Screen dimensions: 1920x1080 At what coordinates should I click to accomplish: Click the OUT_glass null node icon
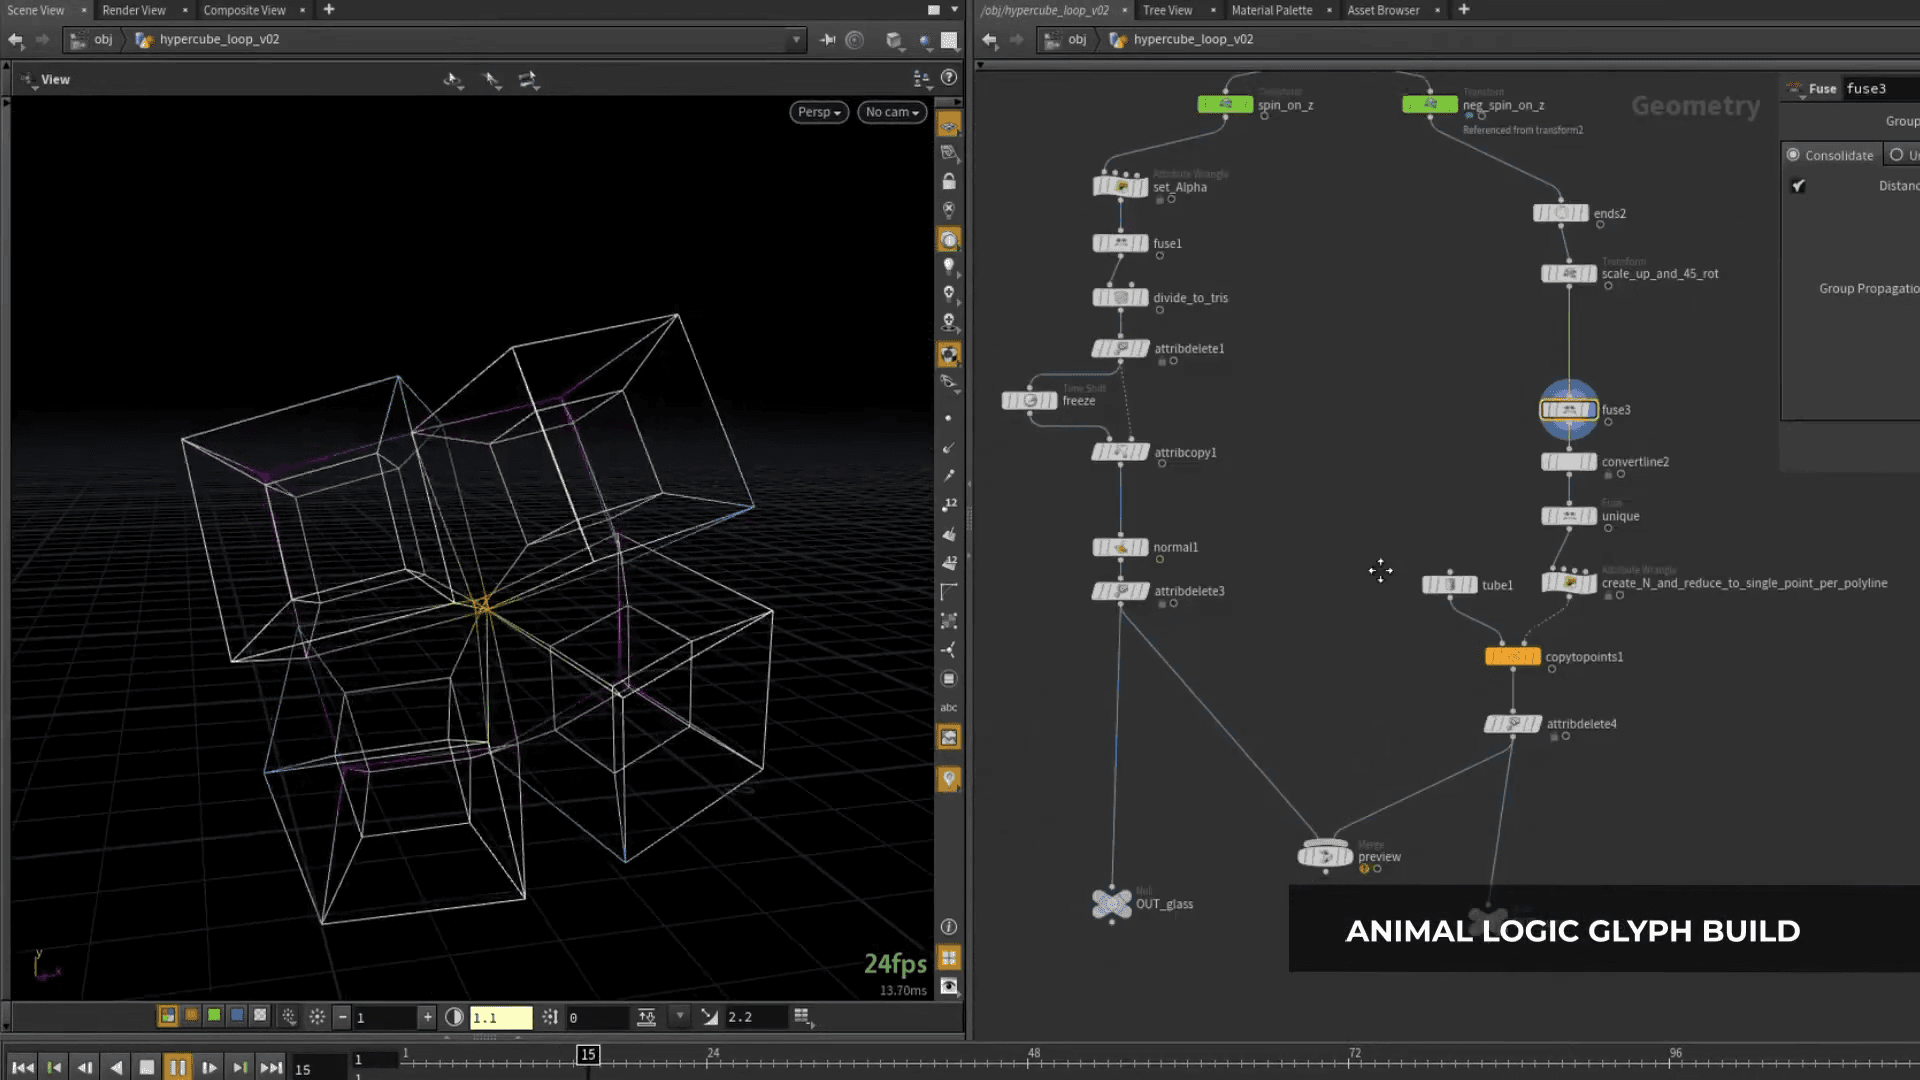(x=1111, y=904)
